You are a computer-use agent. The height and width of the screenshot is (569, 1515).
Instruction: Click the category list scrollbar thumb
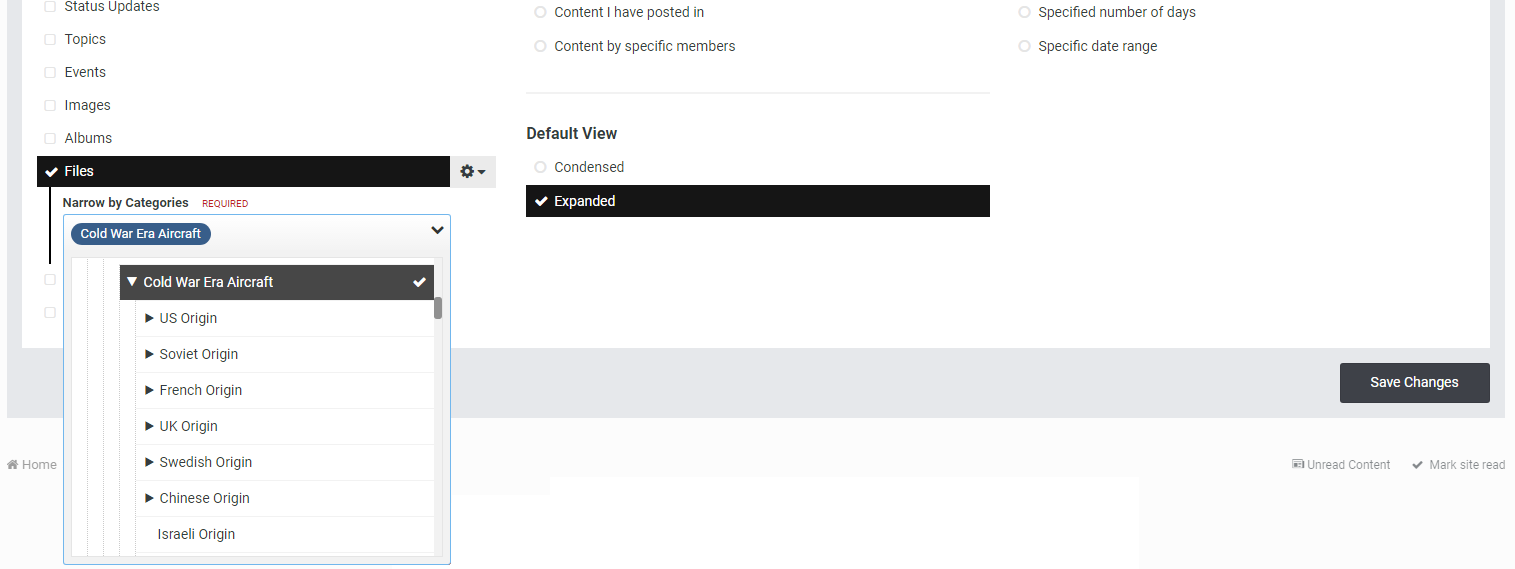pos(438,308)
